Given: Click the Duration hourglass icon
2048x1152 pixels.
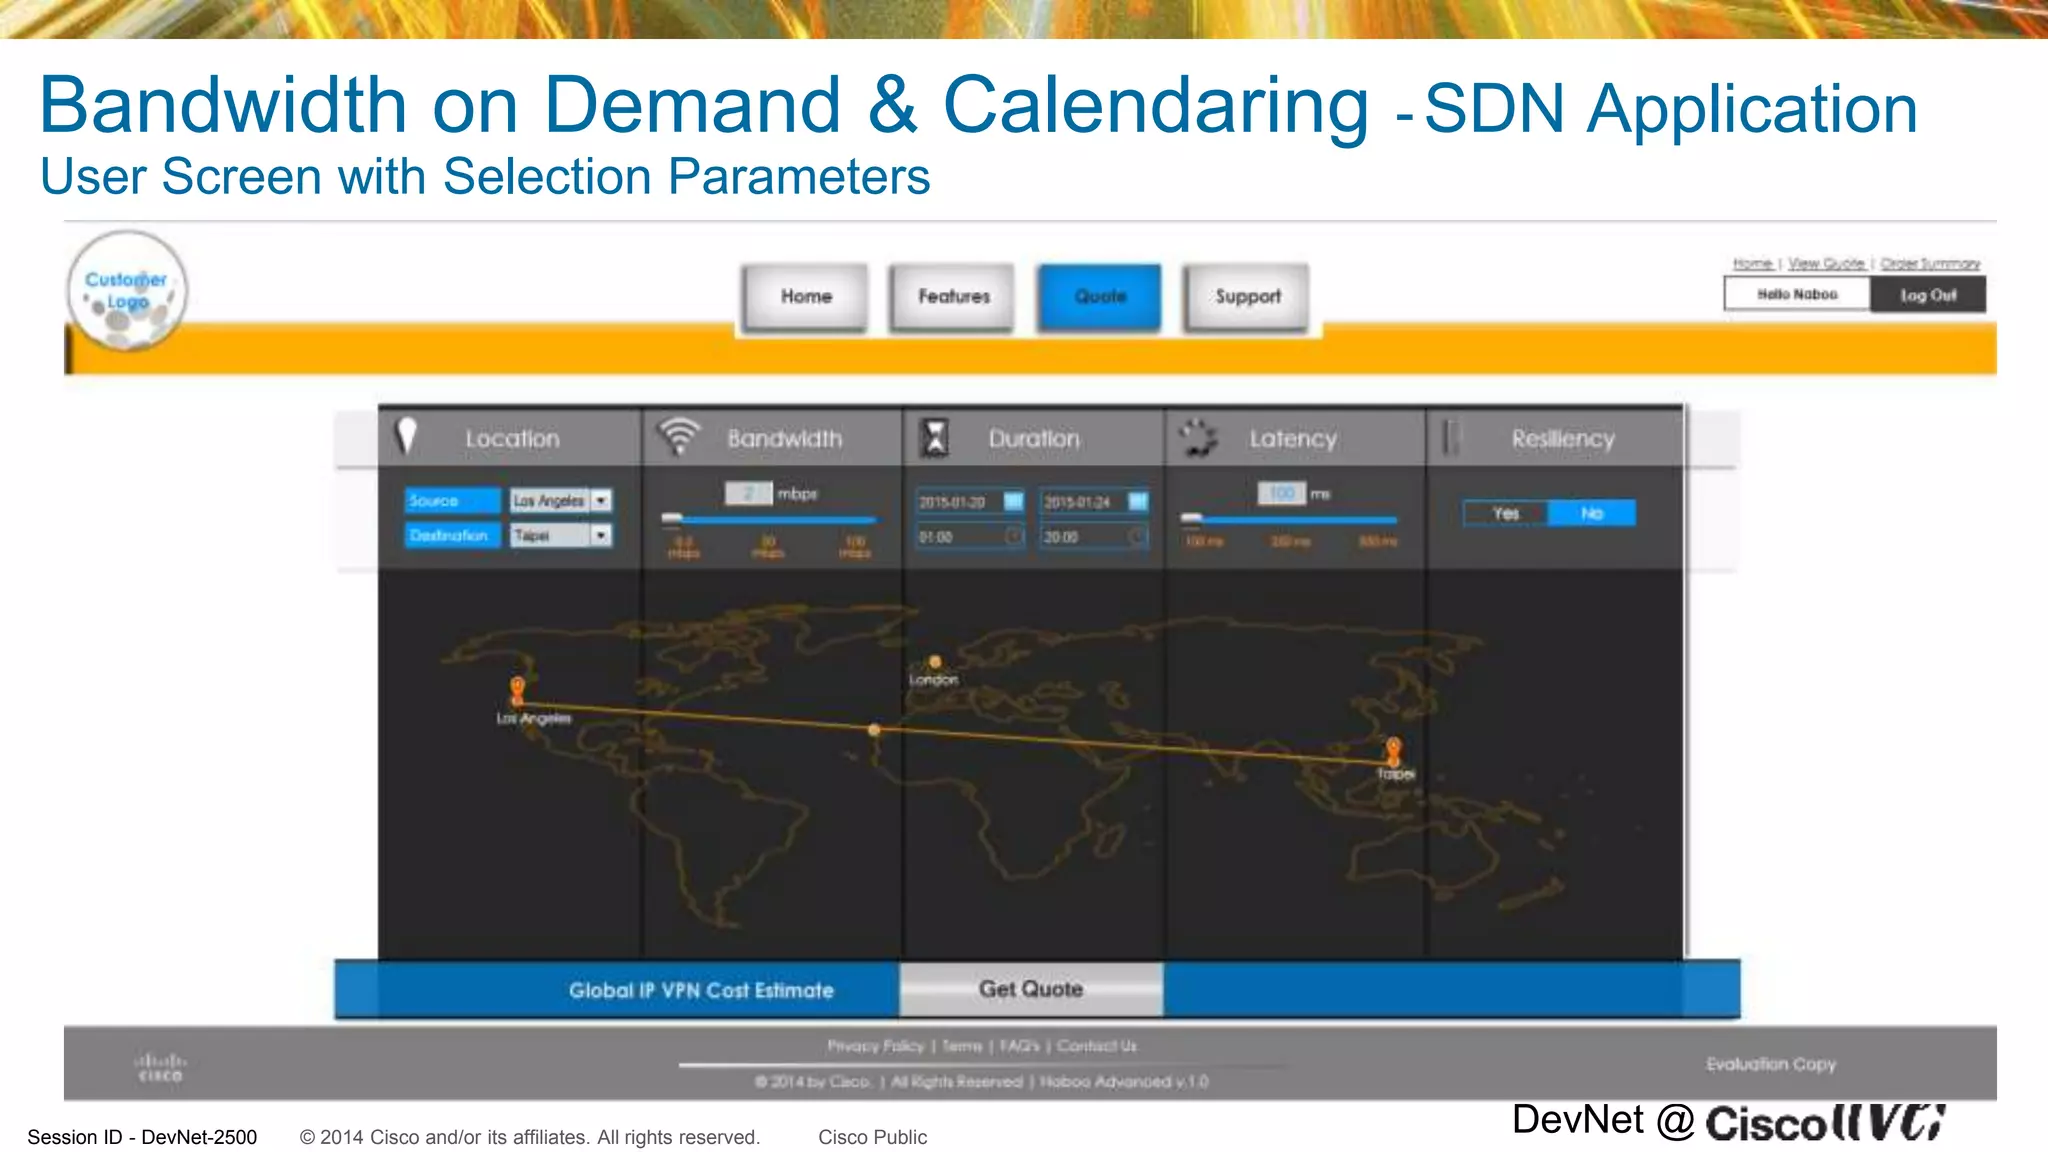Looking at the screenshot, I should tap(935, 437).
